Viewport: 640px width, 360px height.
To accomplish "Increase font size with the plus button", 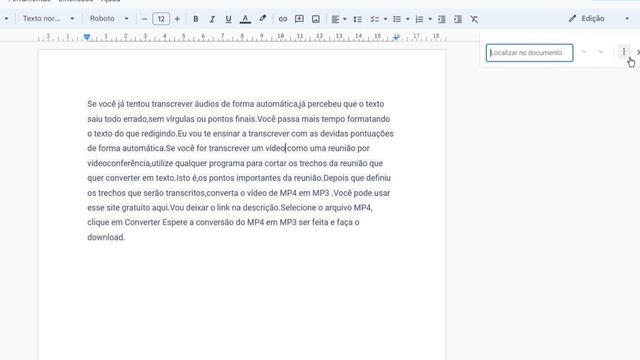I will pos(177,19).
